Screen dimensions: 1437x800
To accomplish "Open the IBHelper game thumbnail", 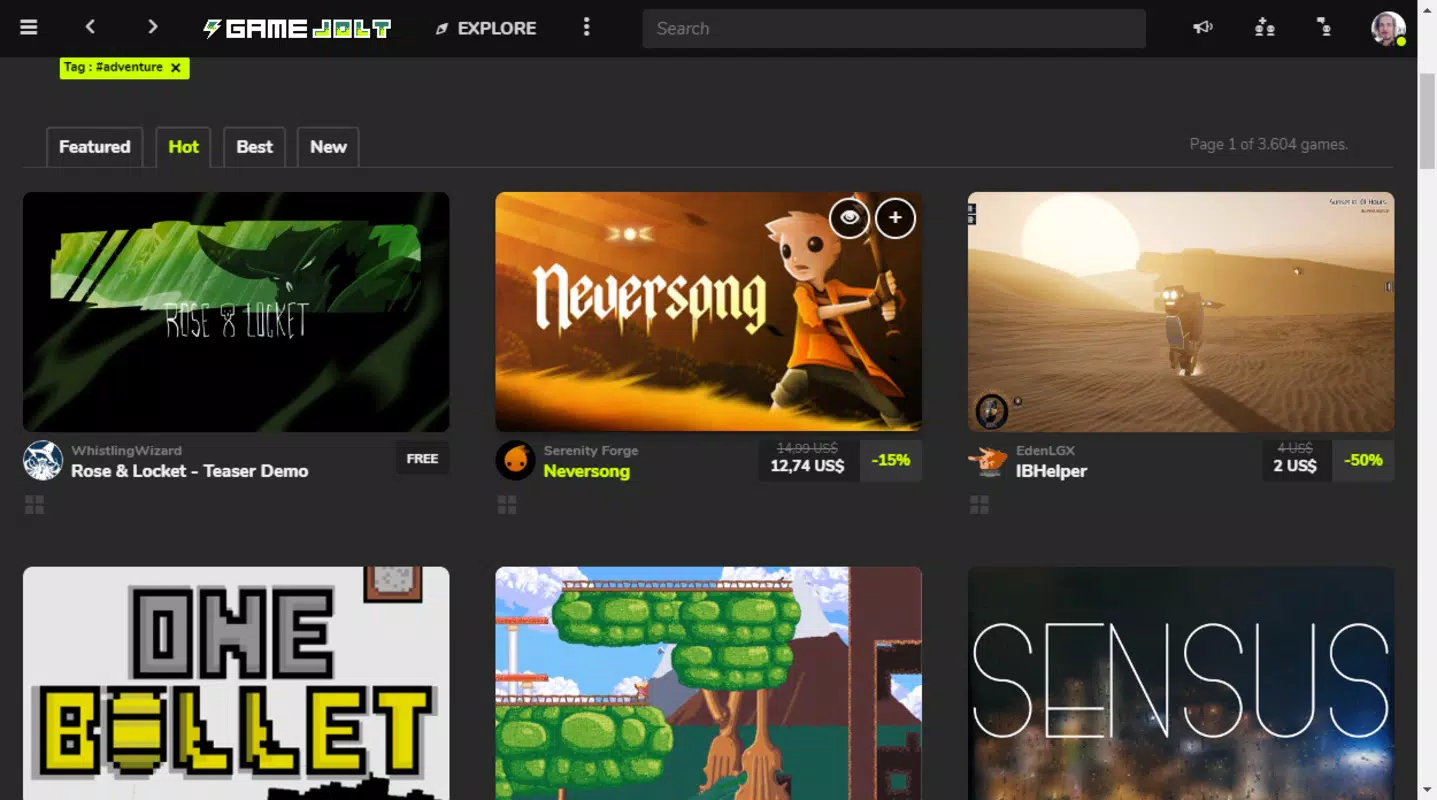I will click(1181, 312).
